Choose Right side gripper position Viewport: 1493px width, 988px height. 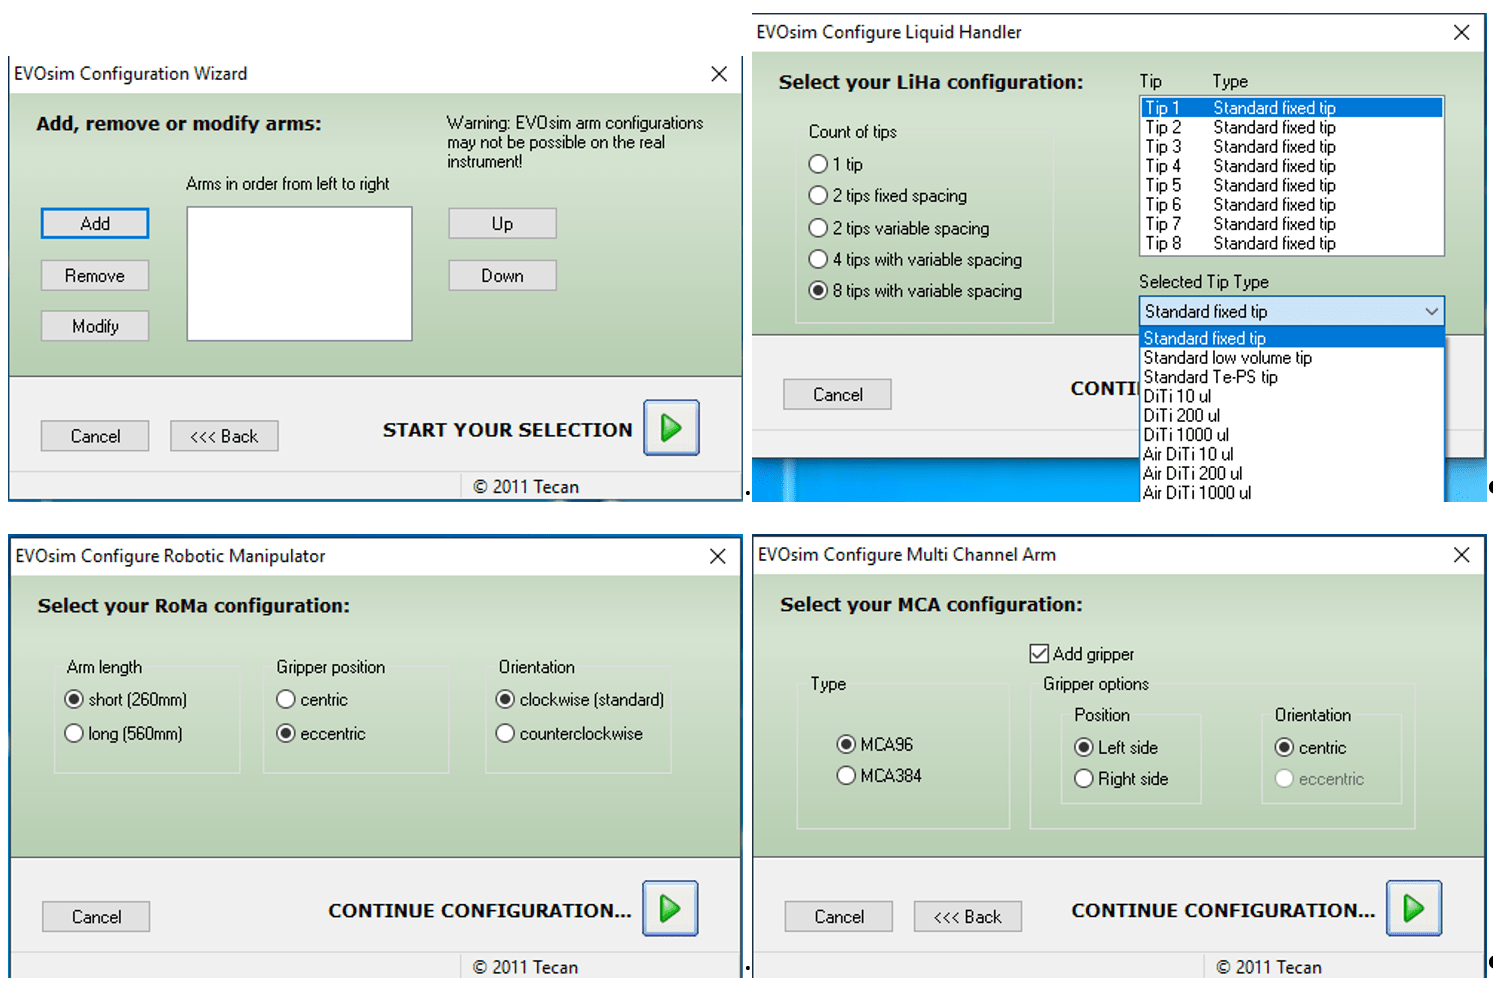(1084, 778)
